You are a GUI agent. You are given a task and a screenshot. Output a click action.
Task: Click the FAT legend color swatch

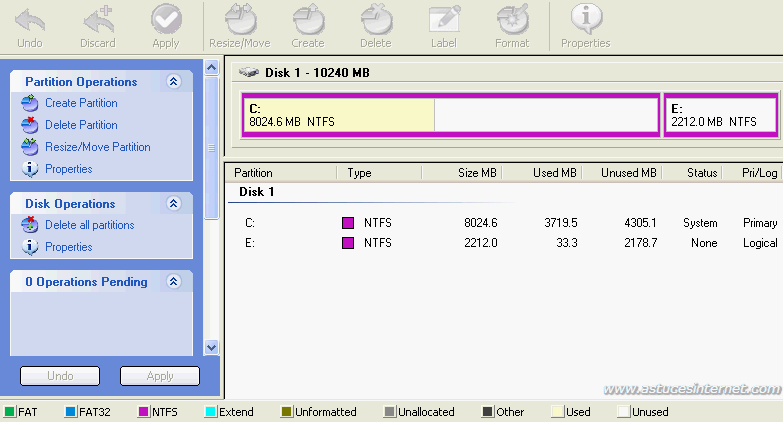[9, 412]
